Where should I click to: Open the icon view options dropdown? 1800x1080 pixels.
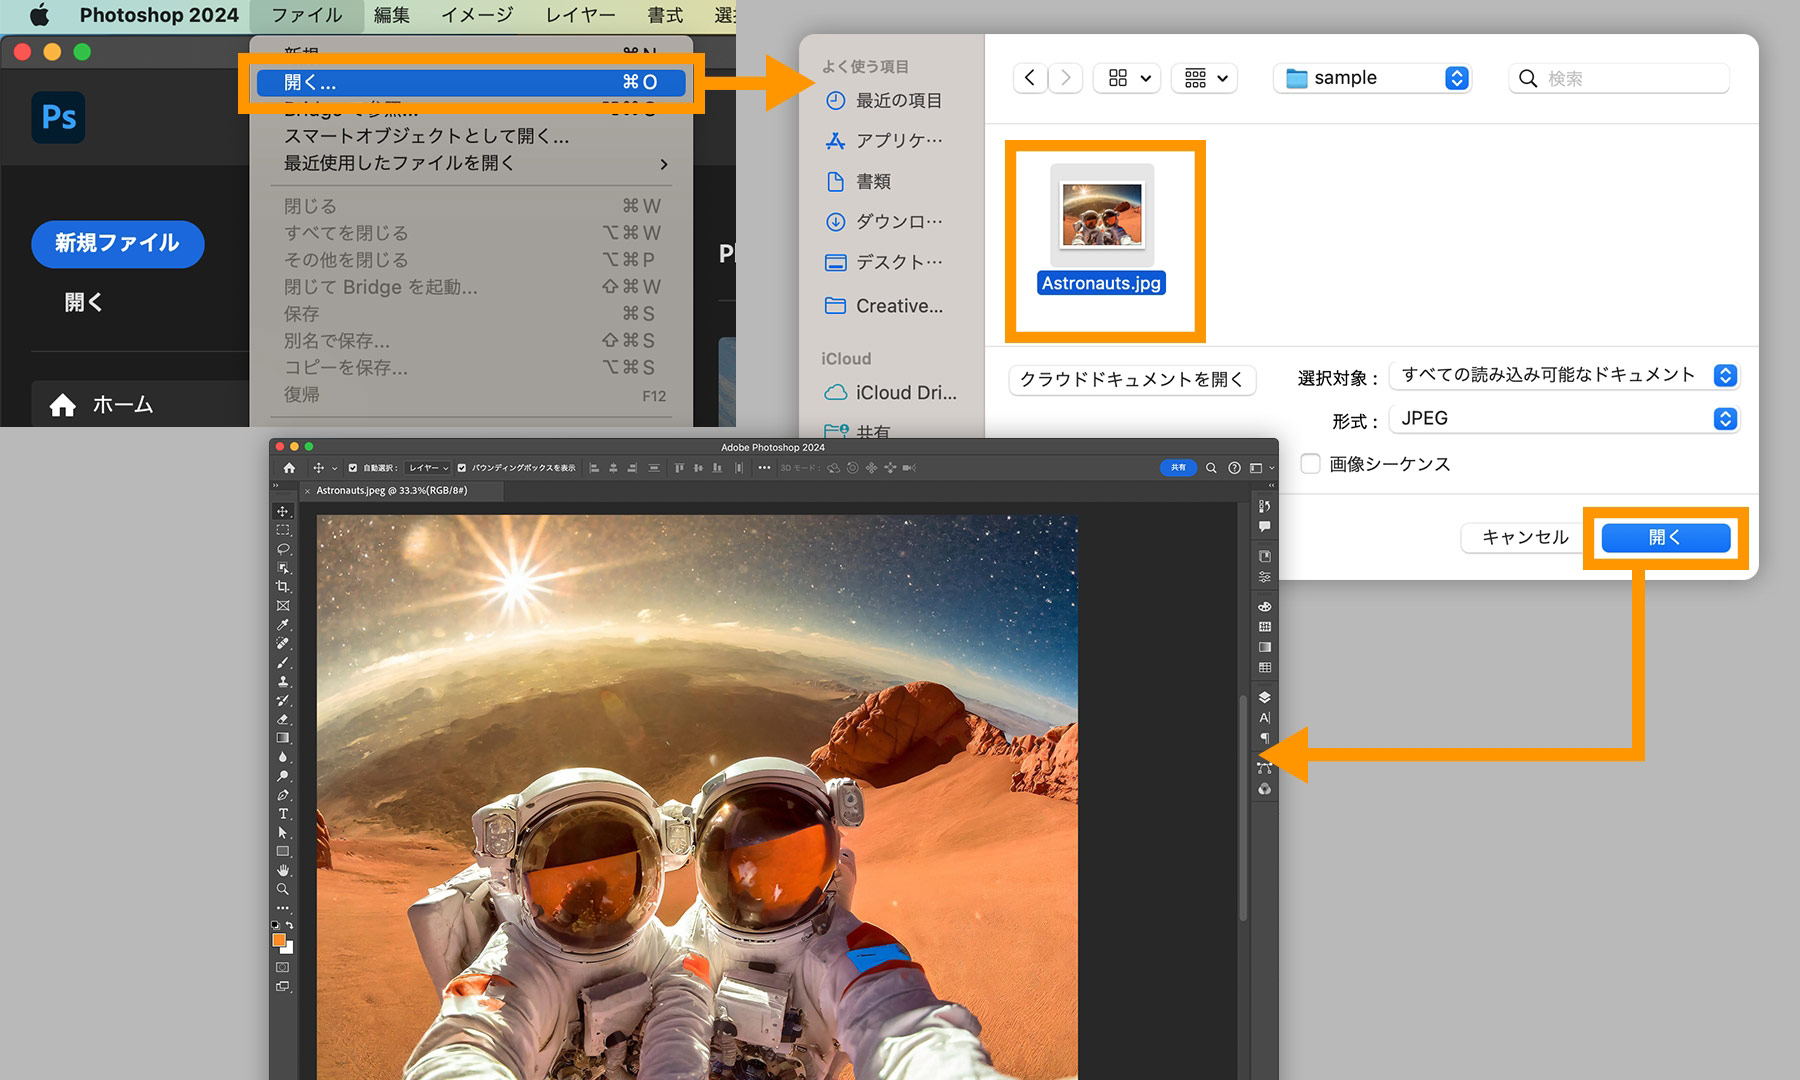click(1128, 78)
